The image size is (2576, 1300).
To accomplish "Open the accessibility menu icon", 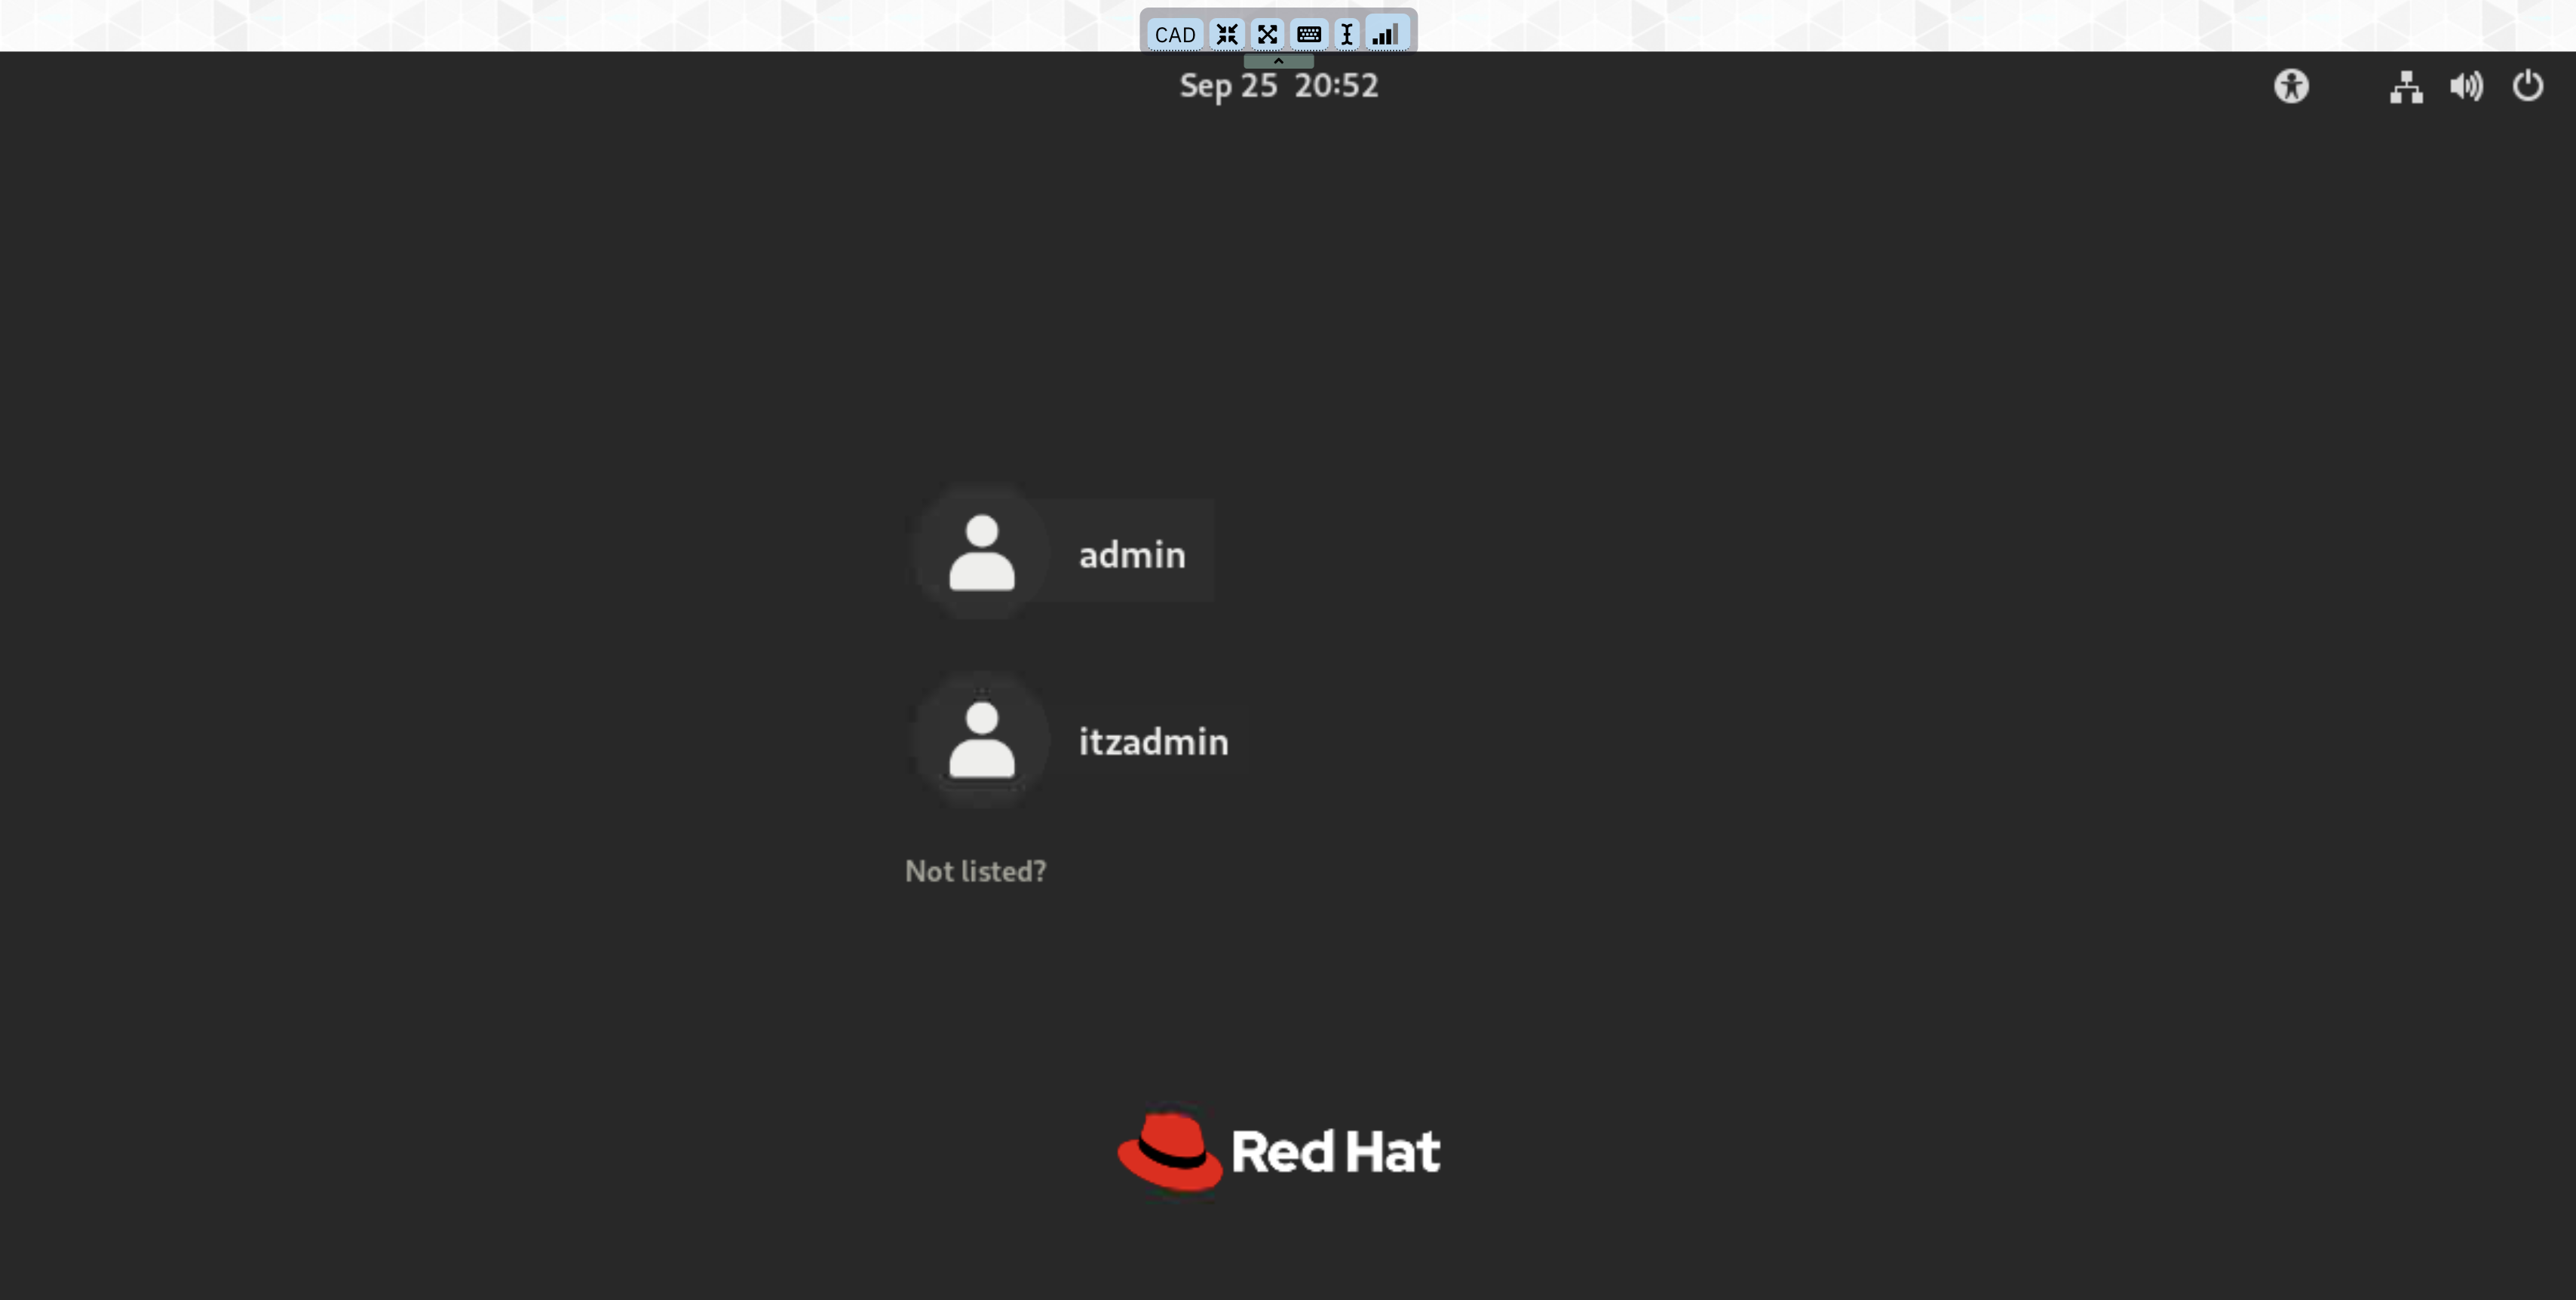I will 2291,86.
